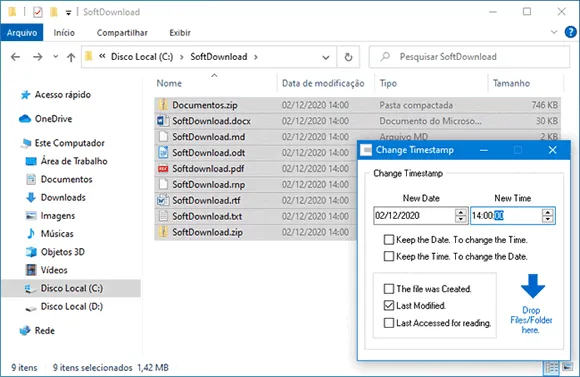Increase New Time with up spinner
This screenshot has width=580, height=377.
548,212
